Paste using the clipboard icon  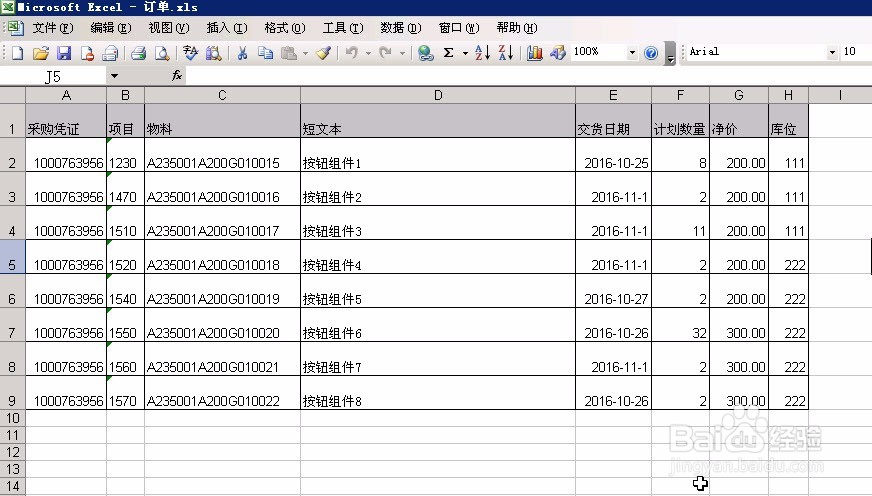pos(289,53)
